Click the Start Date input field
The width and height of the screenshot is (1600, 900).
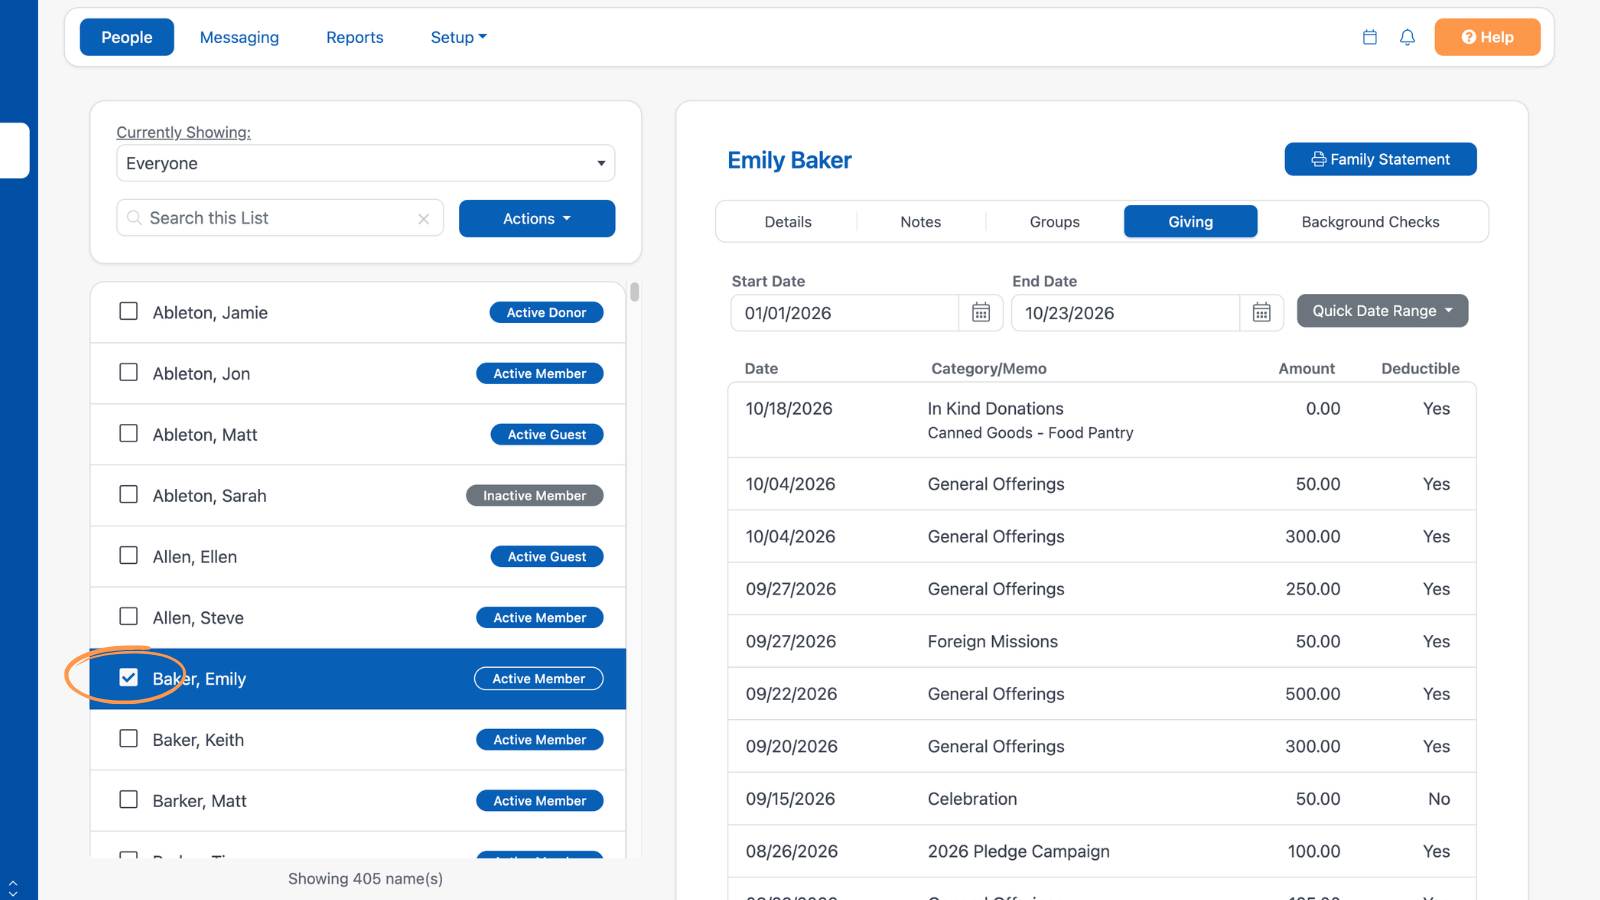point(845,313)
